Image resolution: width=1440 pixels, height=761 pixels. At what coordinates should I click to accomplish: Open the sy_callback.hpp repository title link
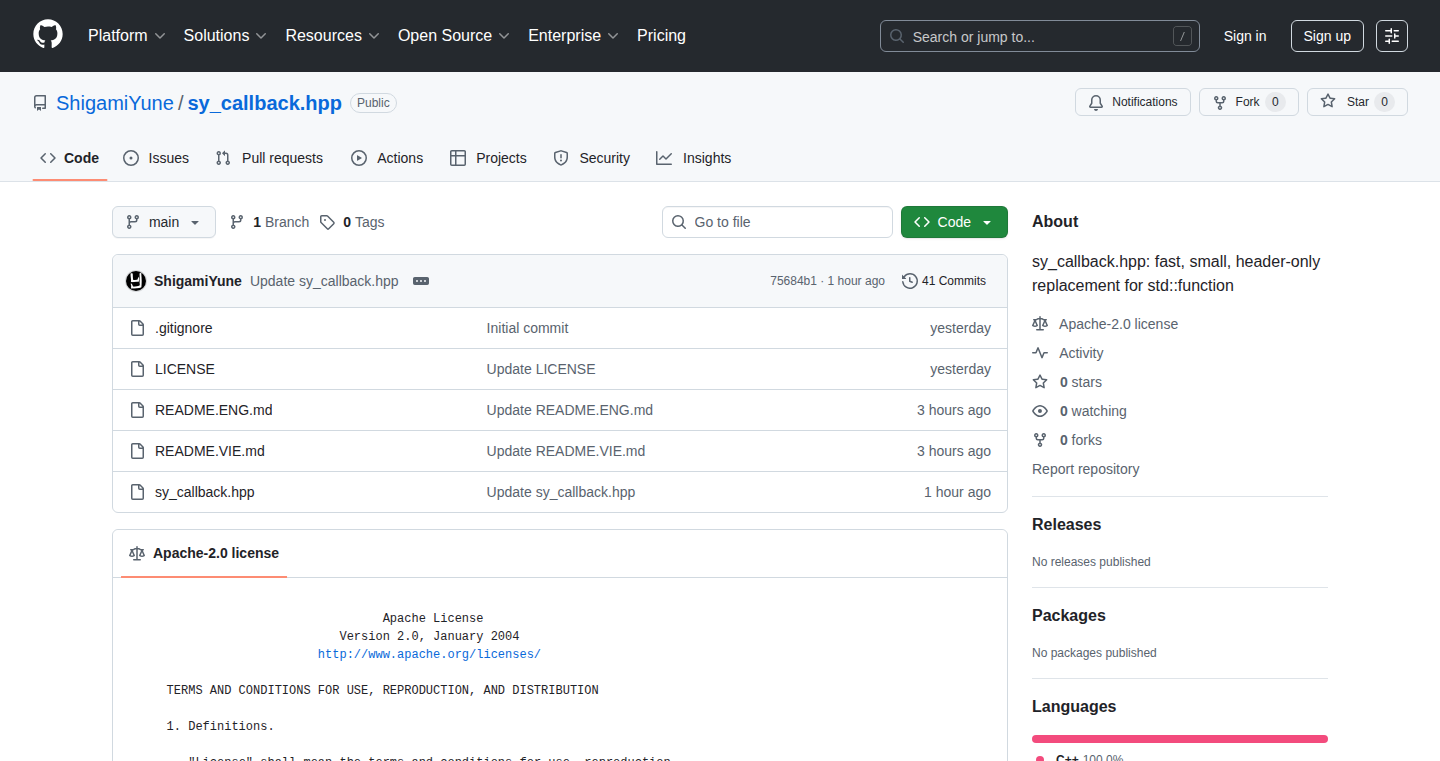(x=265, y=103)
